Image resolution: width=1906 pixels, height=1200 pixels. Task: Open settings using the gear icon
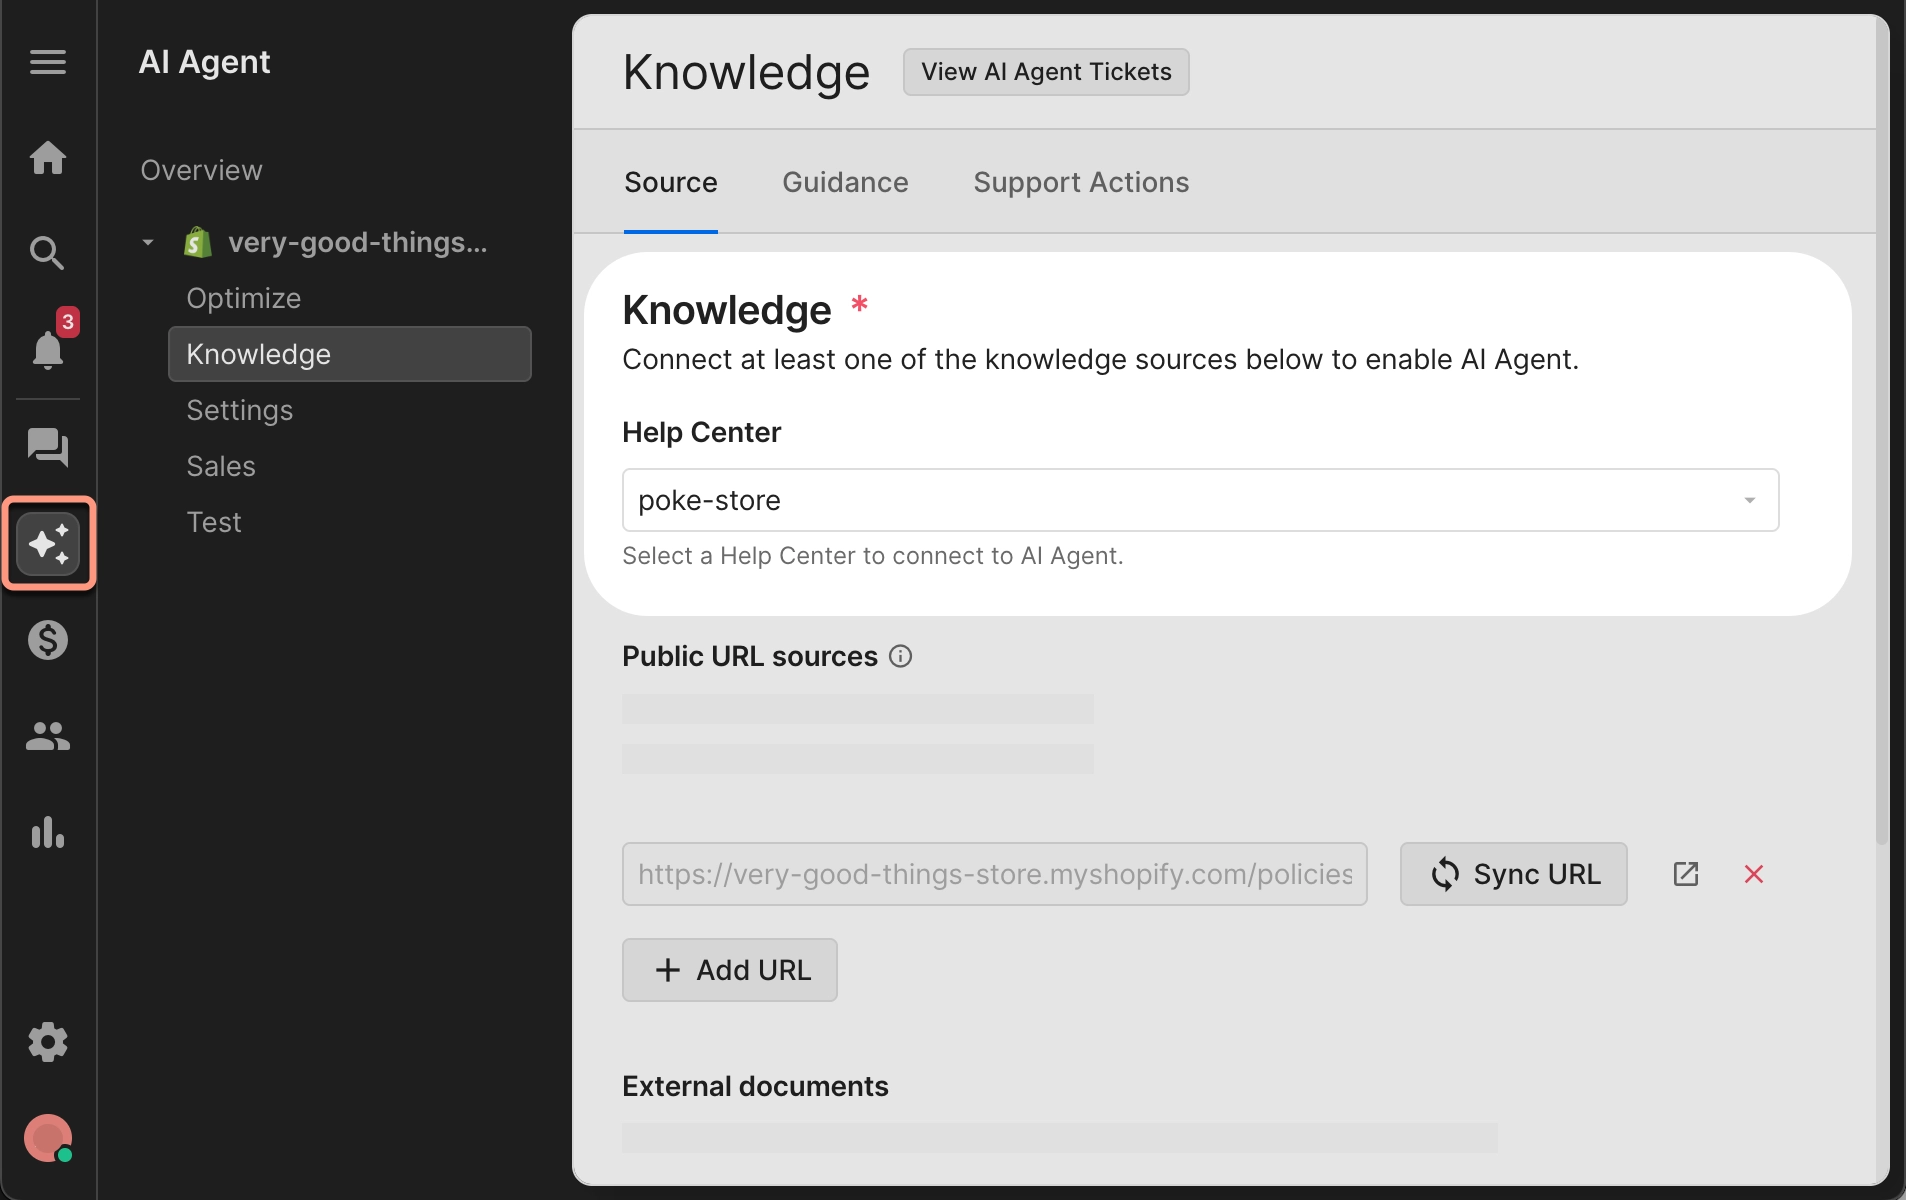click(x=48, y=1041)
